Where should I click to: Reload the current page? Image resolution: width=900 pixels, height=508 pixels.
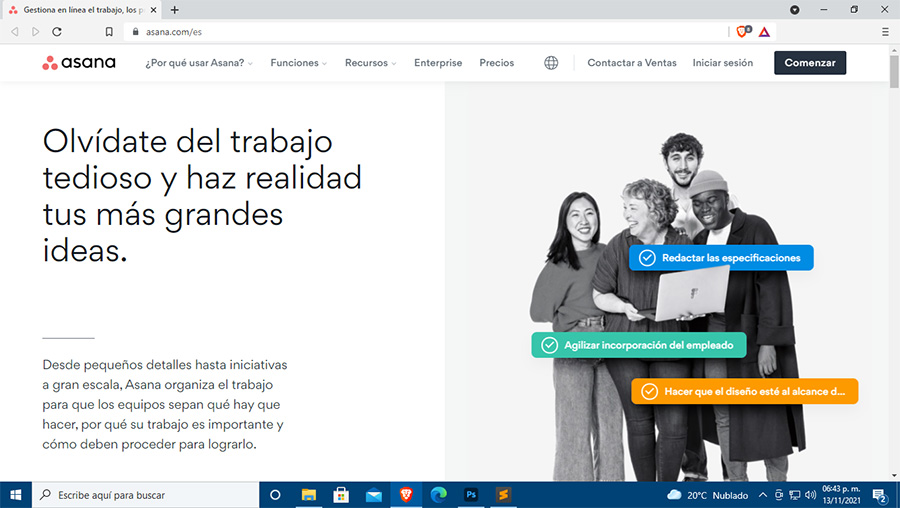click(x=57, y=32)
